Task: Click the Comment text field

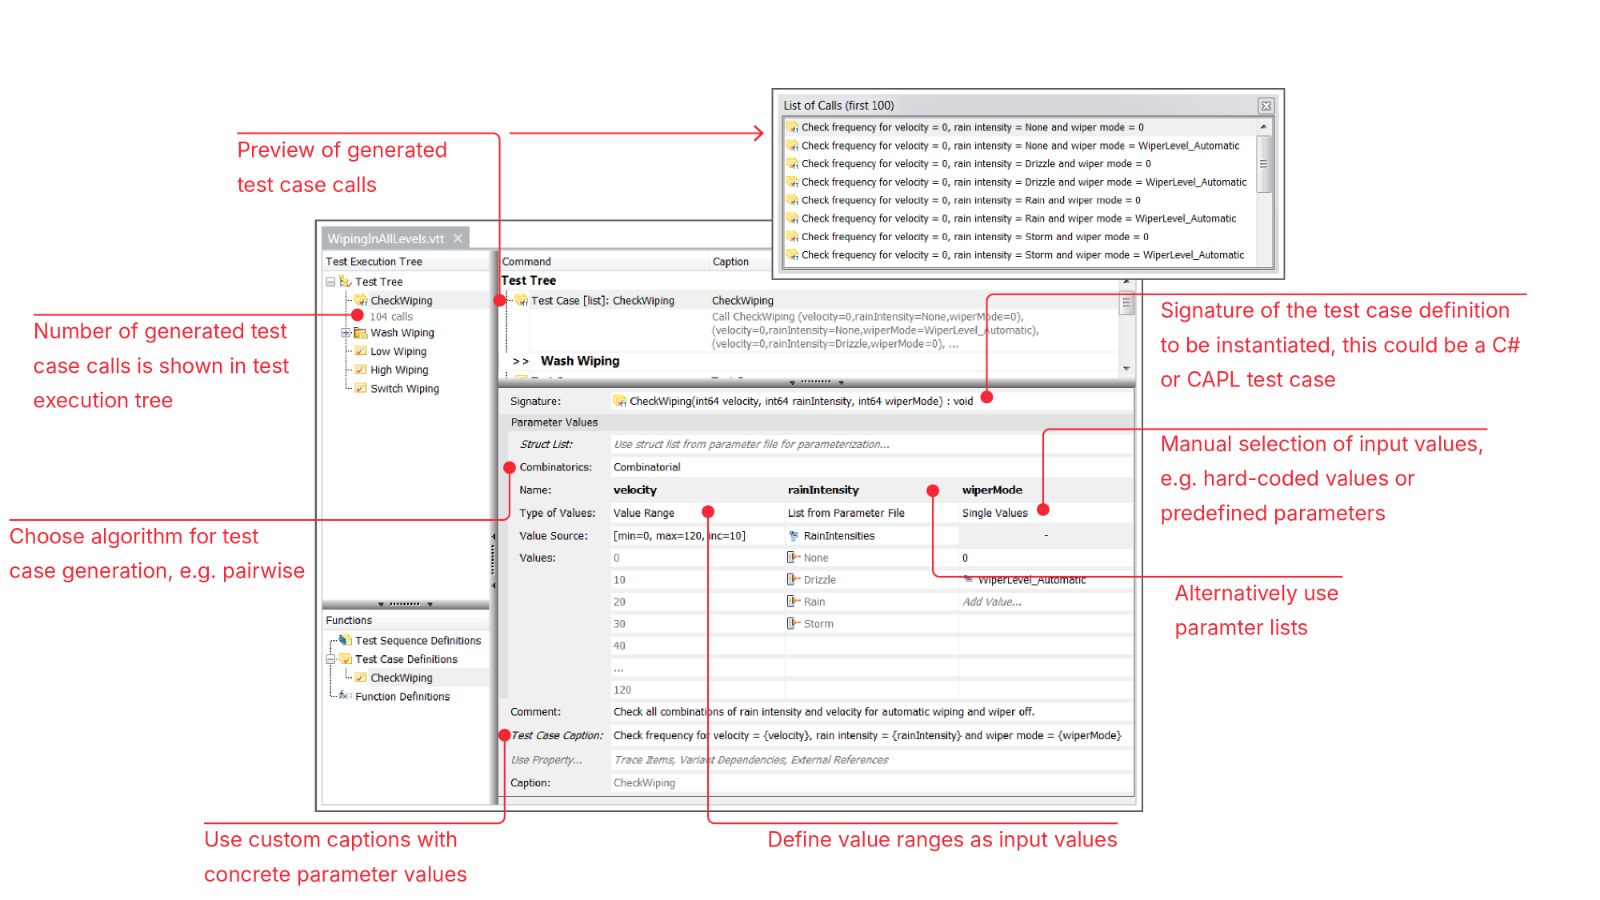Action: [x=871, y=712]
